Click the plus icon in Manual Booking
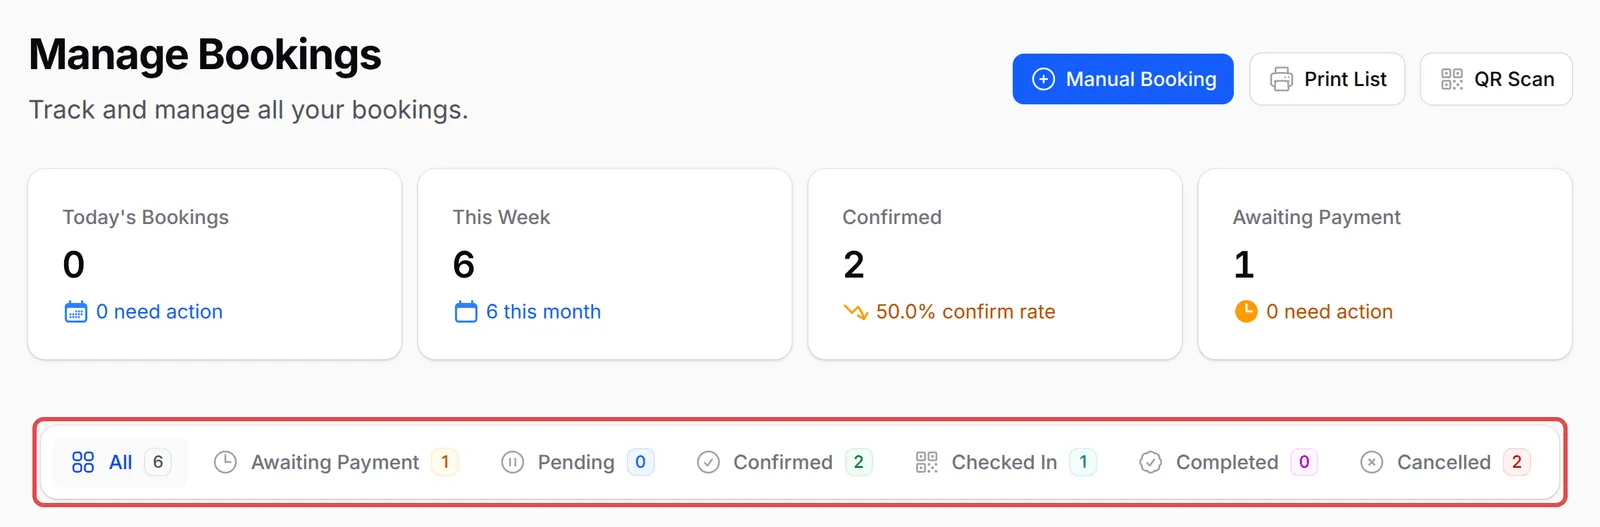This screenshot has width=1600, height=527. click(x=1043, y=79)
